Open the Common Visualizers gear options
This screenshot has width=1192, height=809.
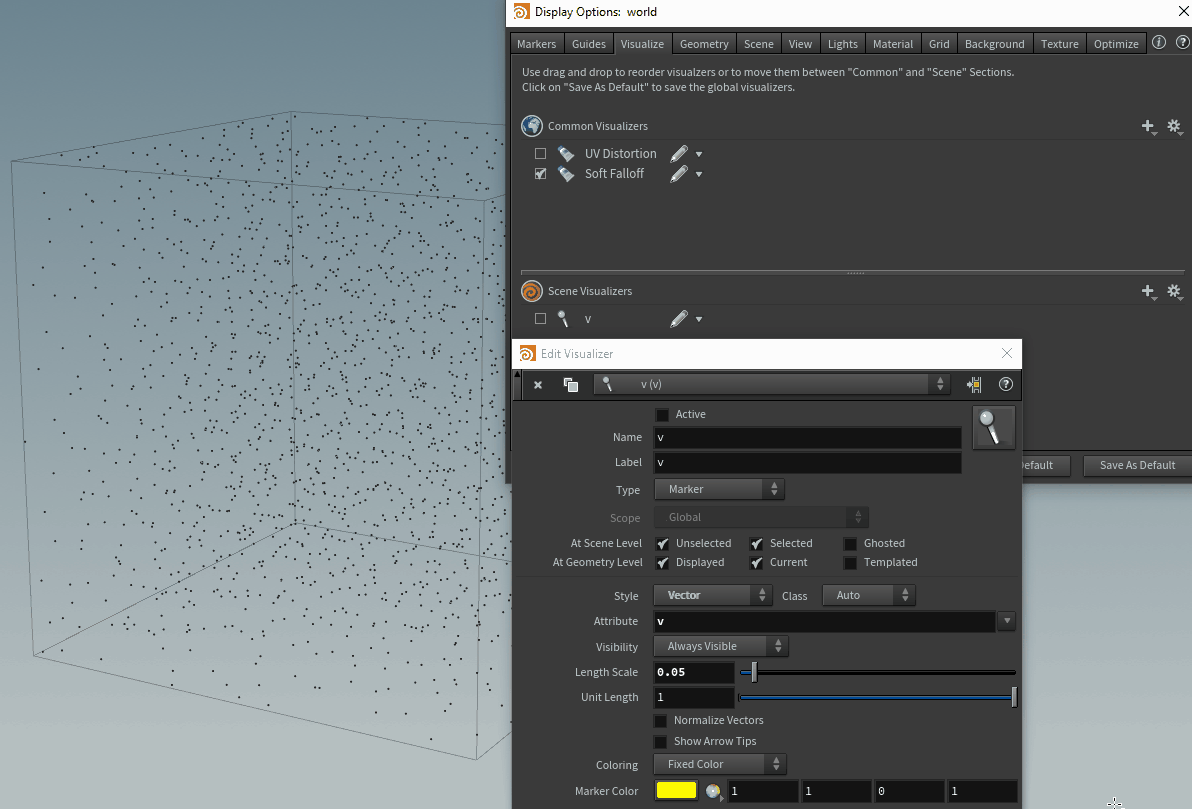click(x=1175, y=127)
